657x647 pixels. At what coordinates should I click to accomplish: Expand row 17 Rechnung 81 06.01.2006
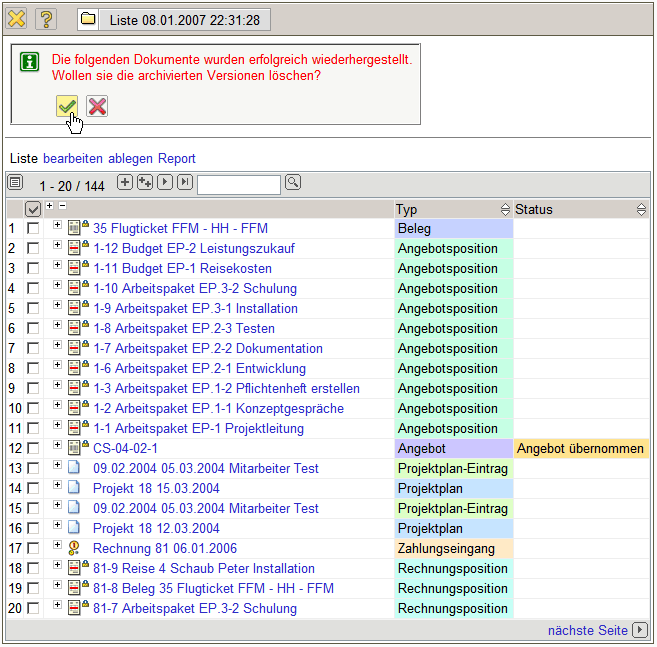coord(57,546)
